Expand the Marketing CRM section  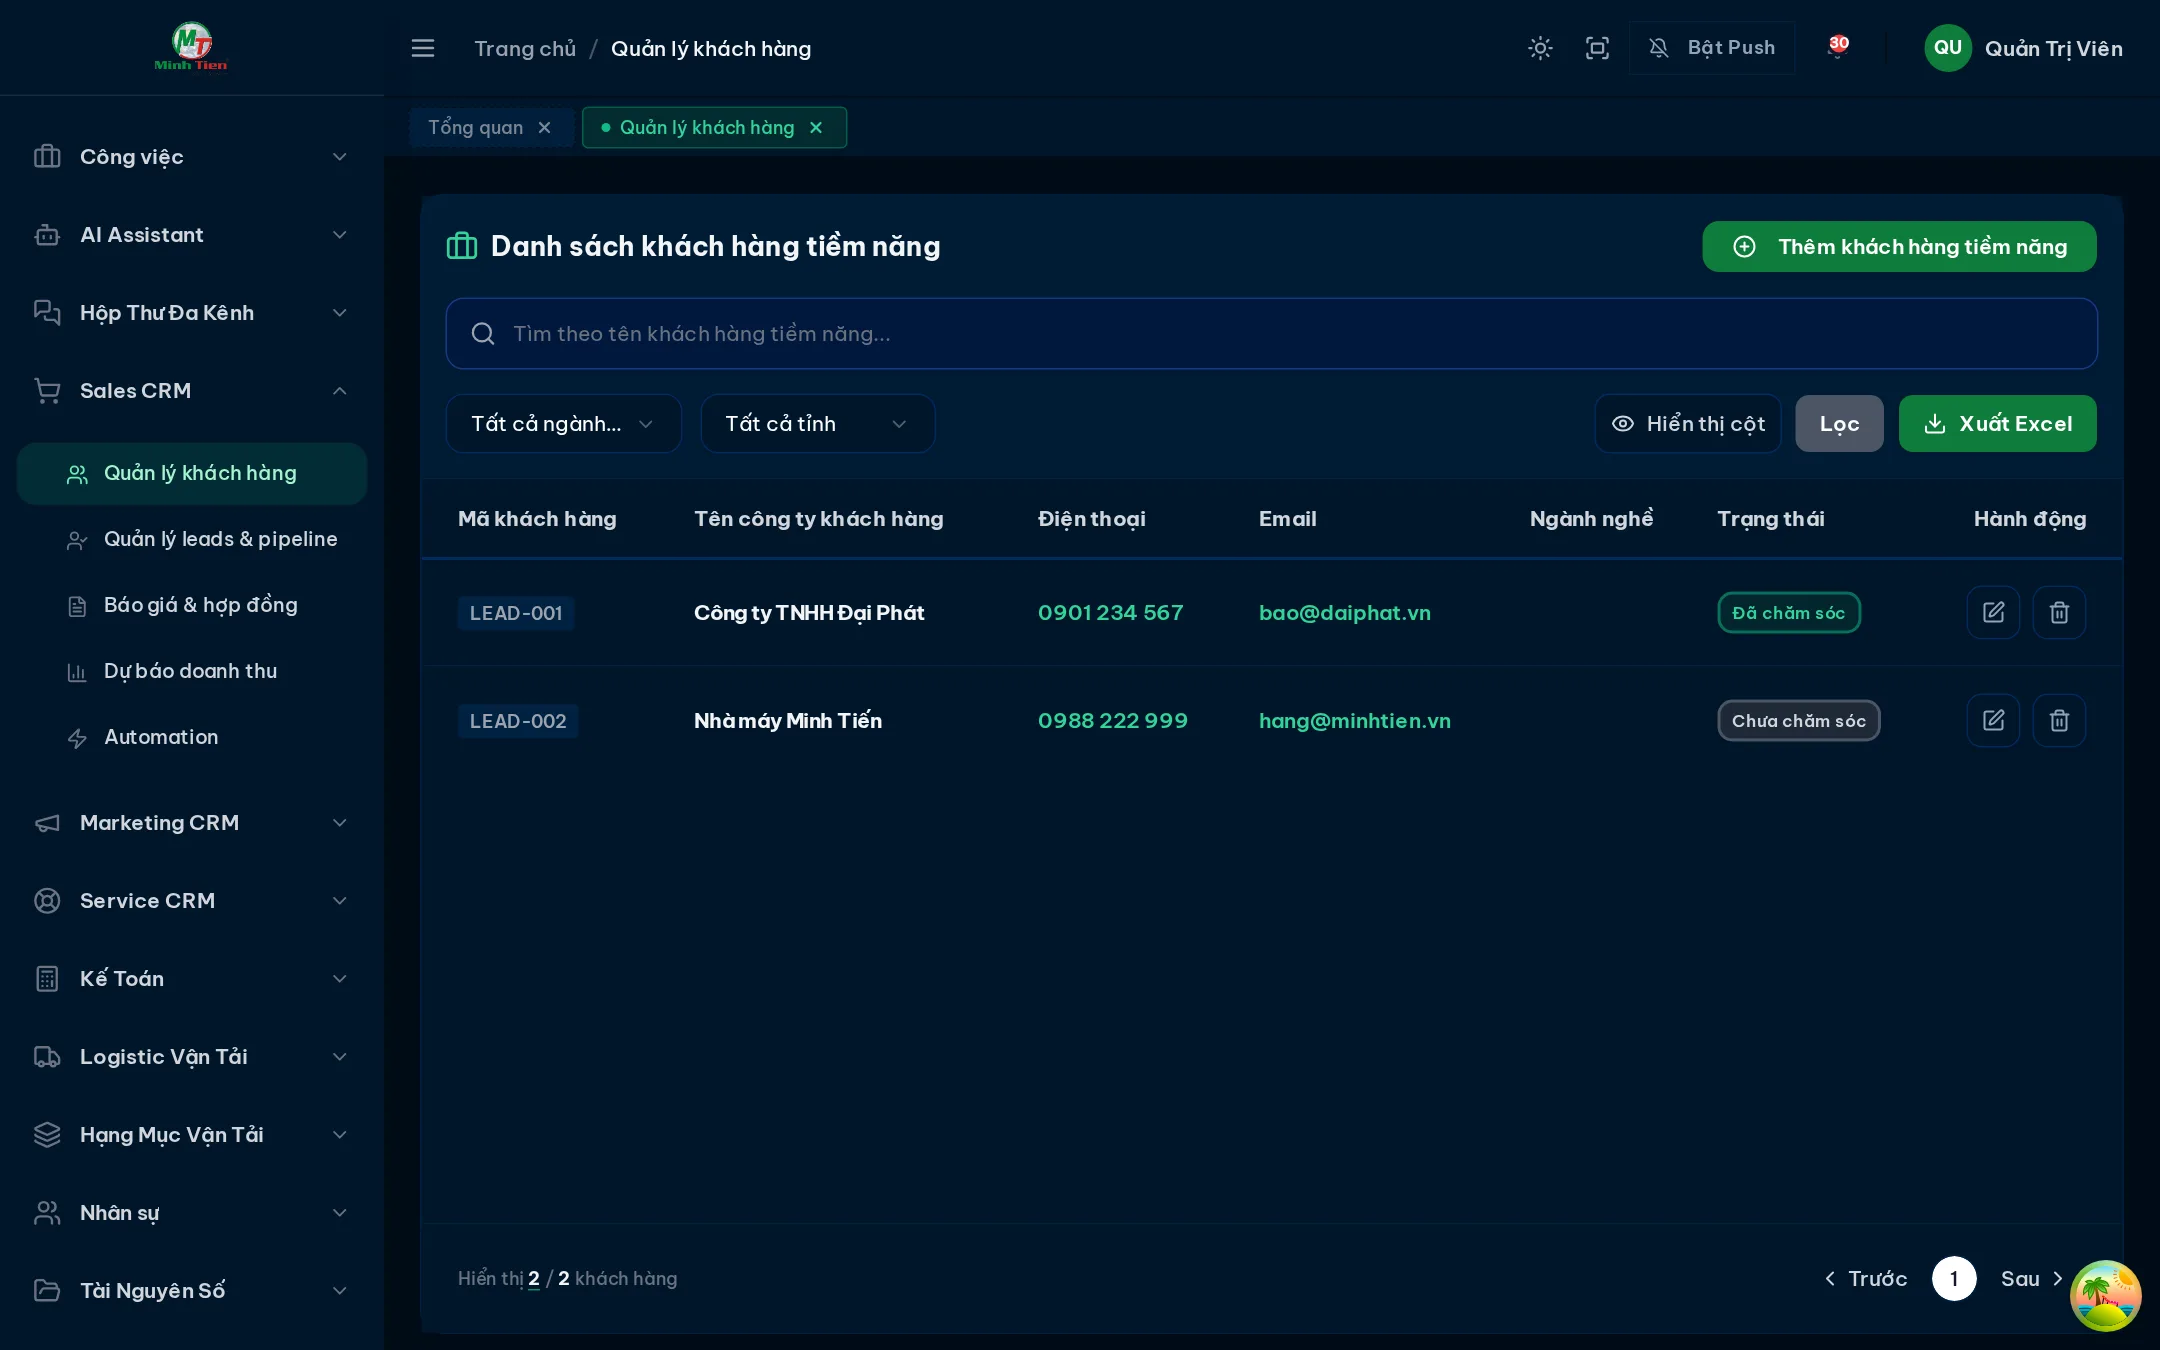point(191,823)
